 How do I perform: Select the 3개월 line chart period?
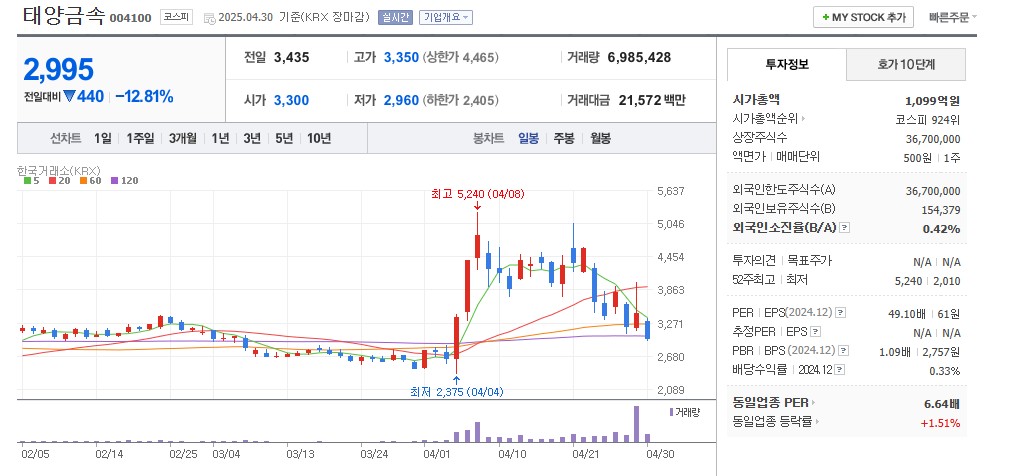[183, 138]
